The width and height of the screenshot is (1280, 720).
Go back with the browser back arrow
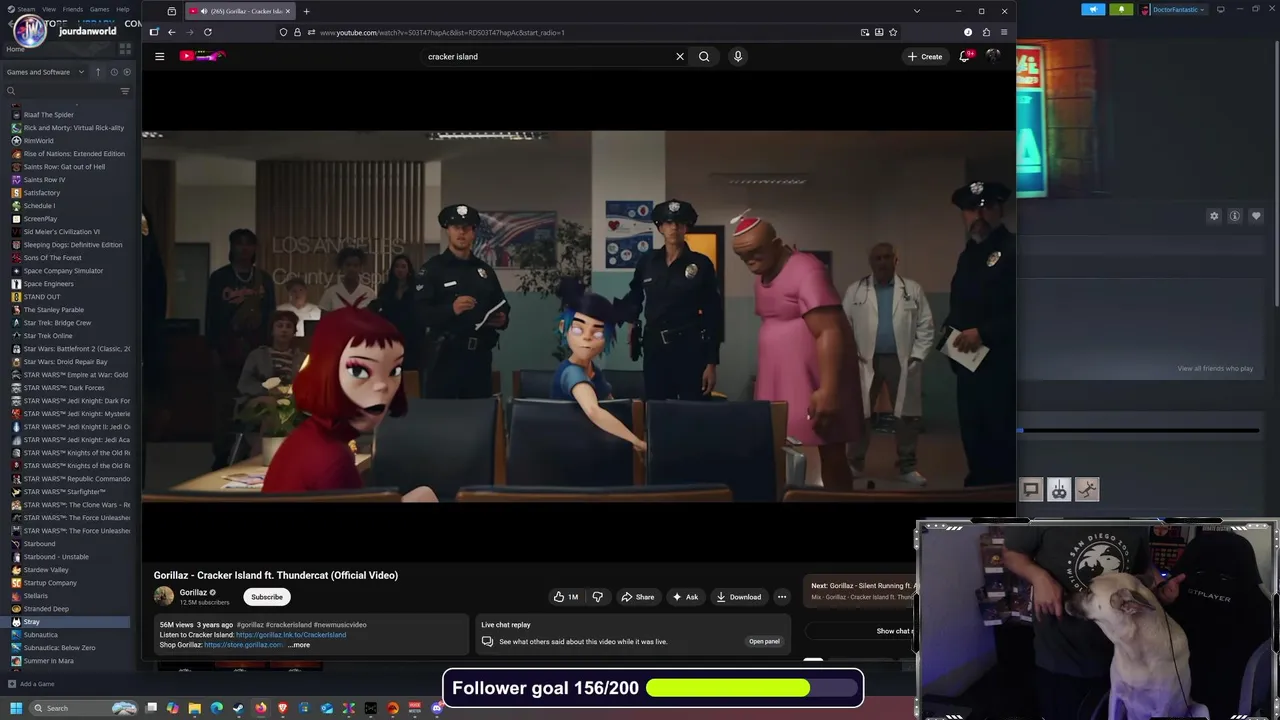coord(171,32)
